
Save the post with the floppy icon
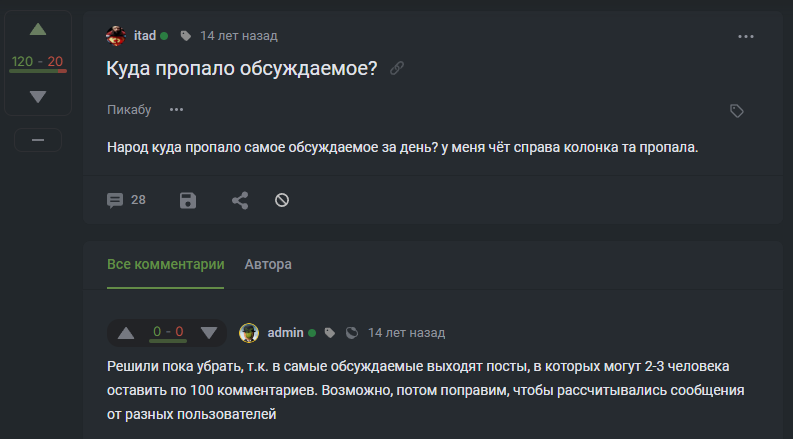click(188, 200)
